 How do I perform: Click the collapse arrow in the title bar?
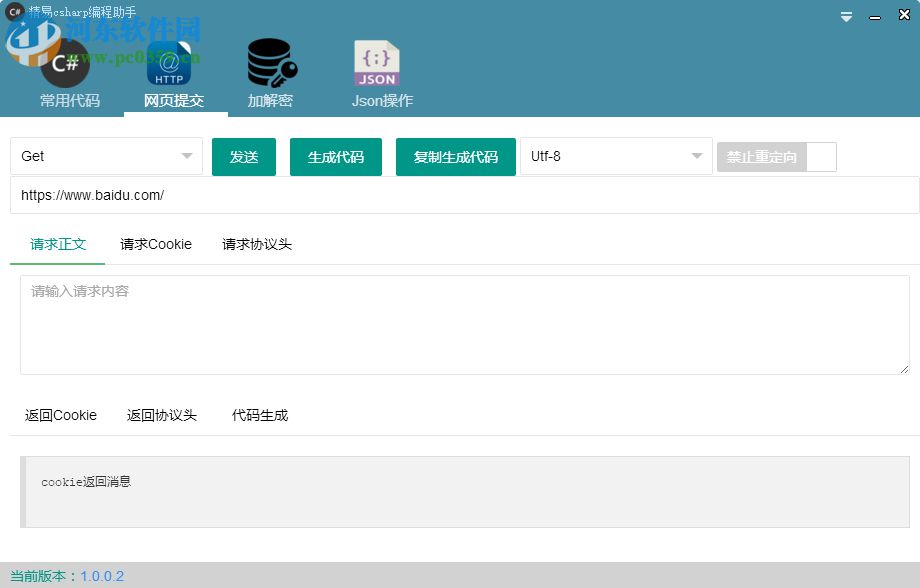pos(845,15)
